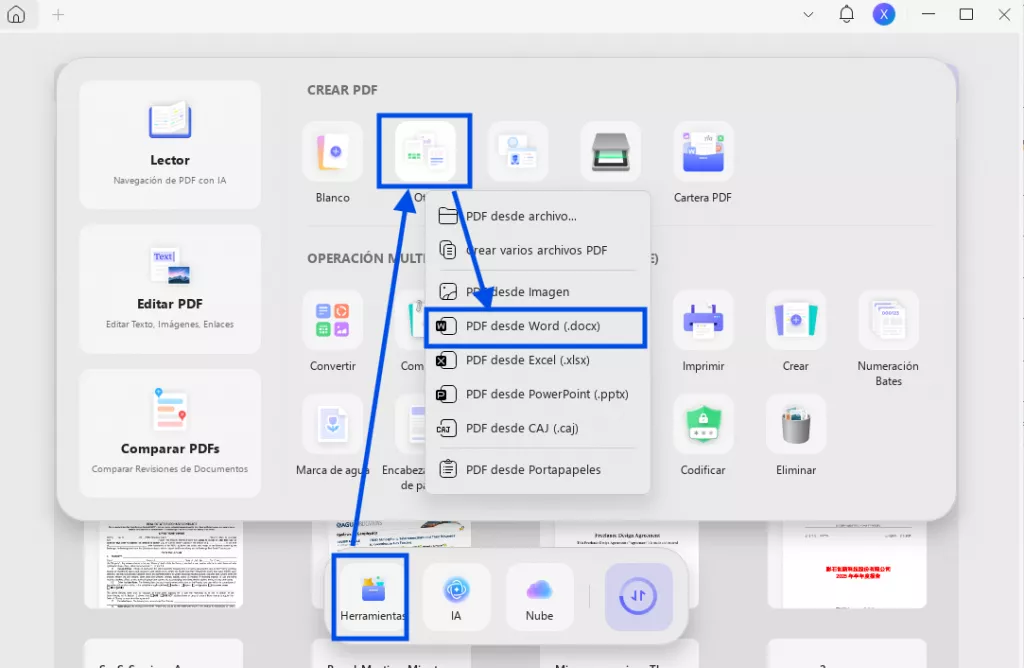Open the Eliminar tool
The image size is (1024, 668).
(x=796, y=424)
